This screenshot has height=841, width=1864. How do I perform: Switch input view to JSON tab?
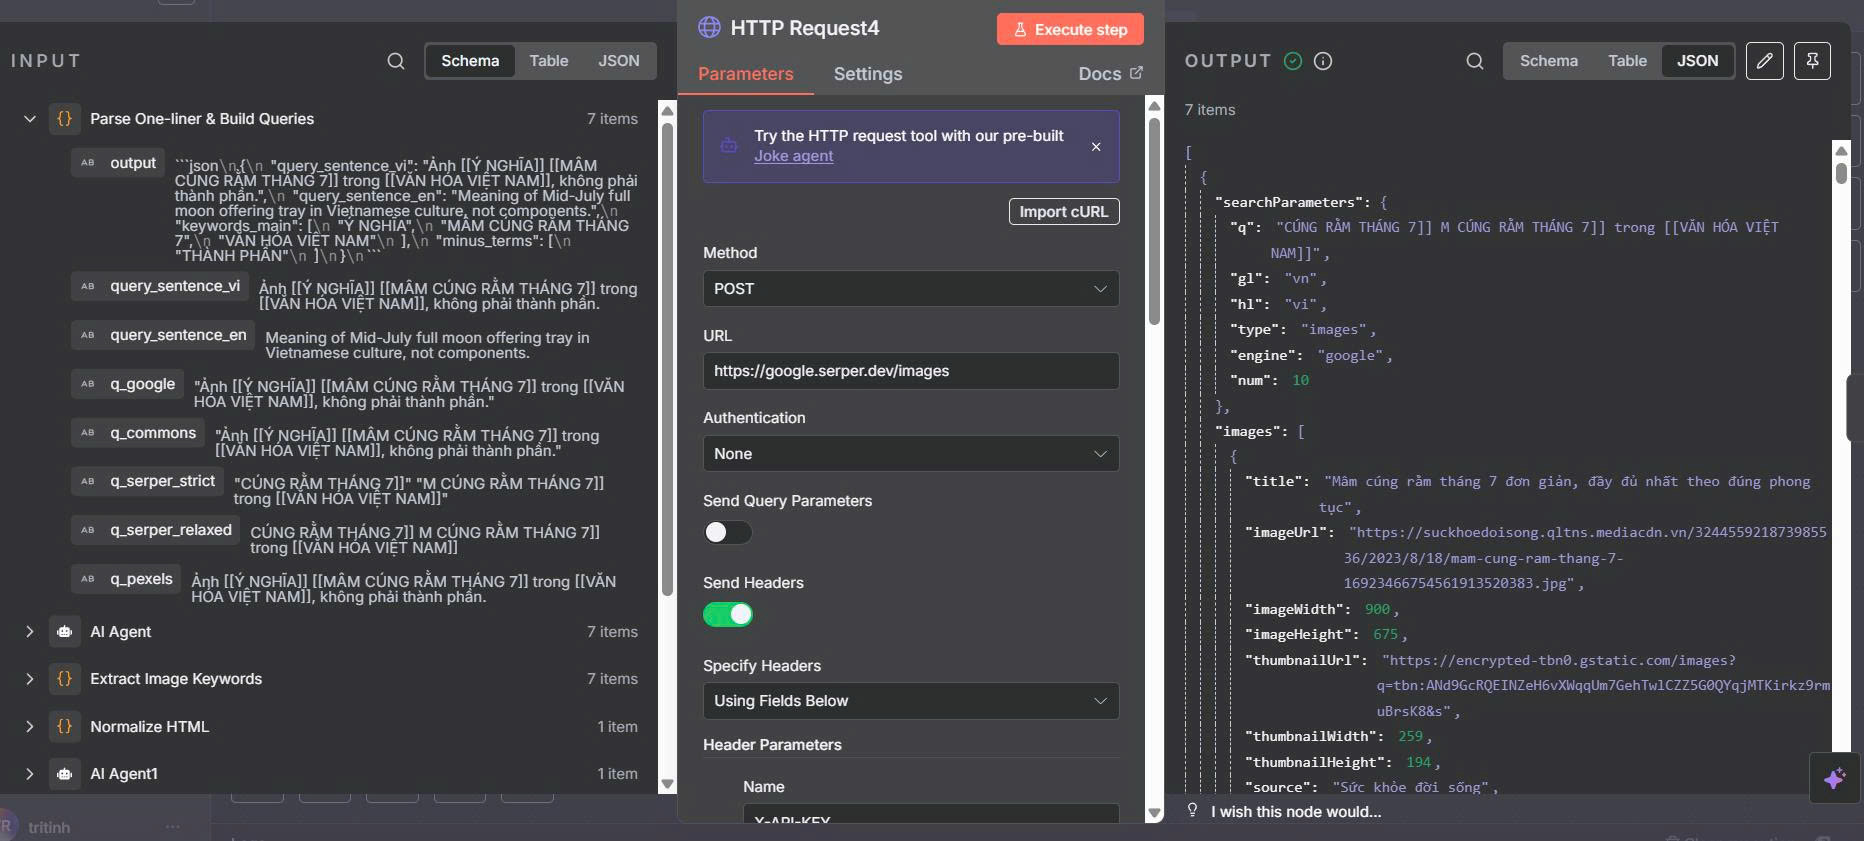(x=618, y=61)
